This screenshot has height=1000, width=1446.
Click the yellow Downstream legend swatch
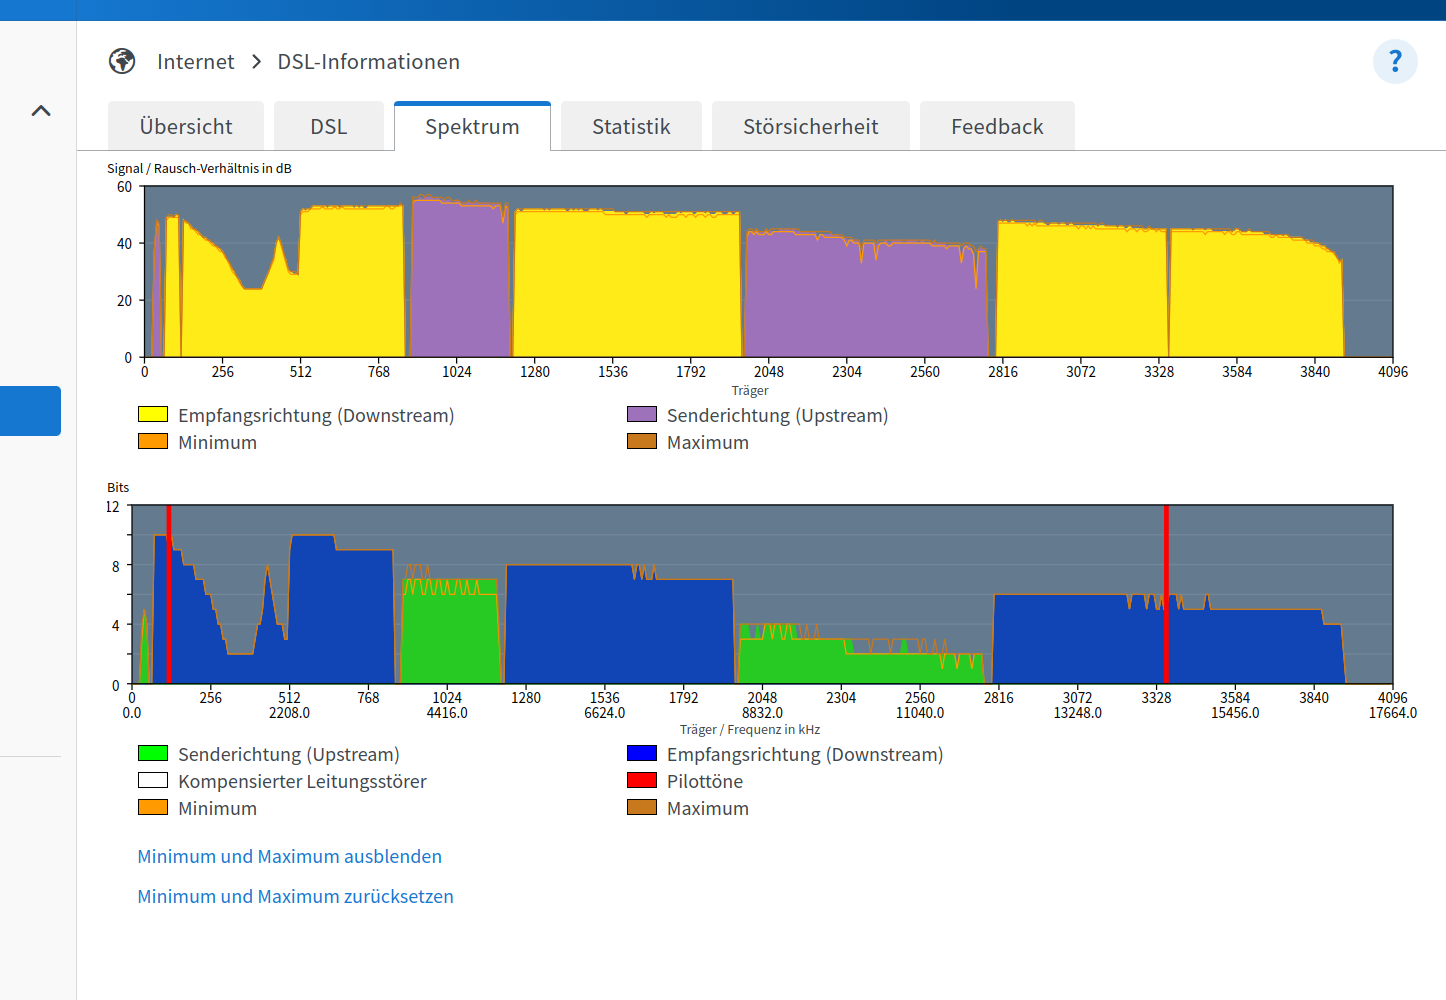153,414
